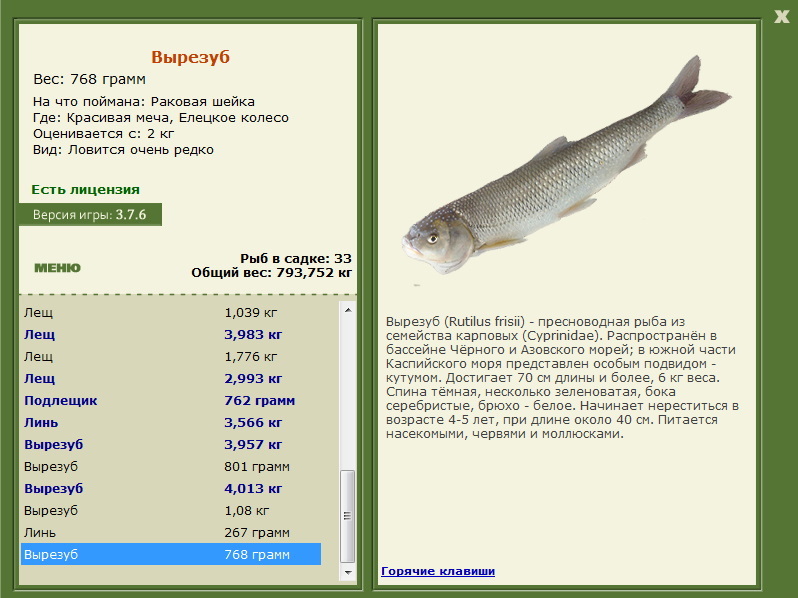Viewport: 798px width, 598px height.
Task: Click Вид: Ловится очень редко line
Action: coord(123,150)
